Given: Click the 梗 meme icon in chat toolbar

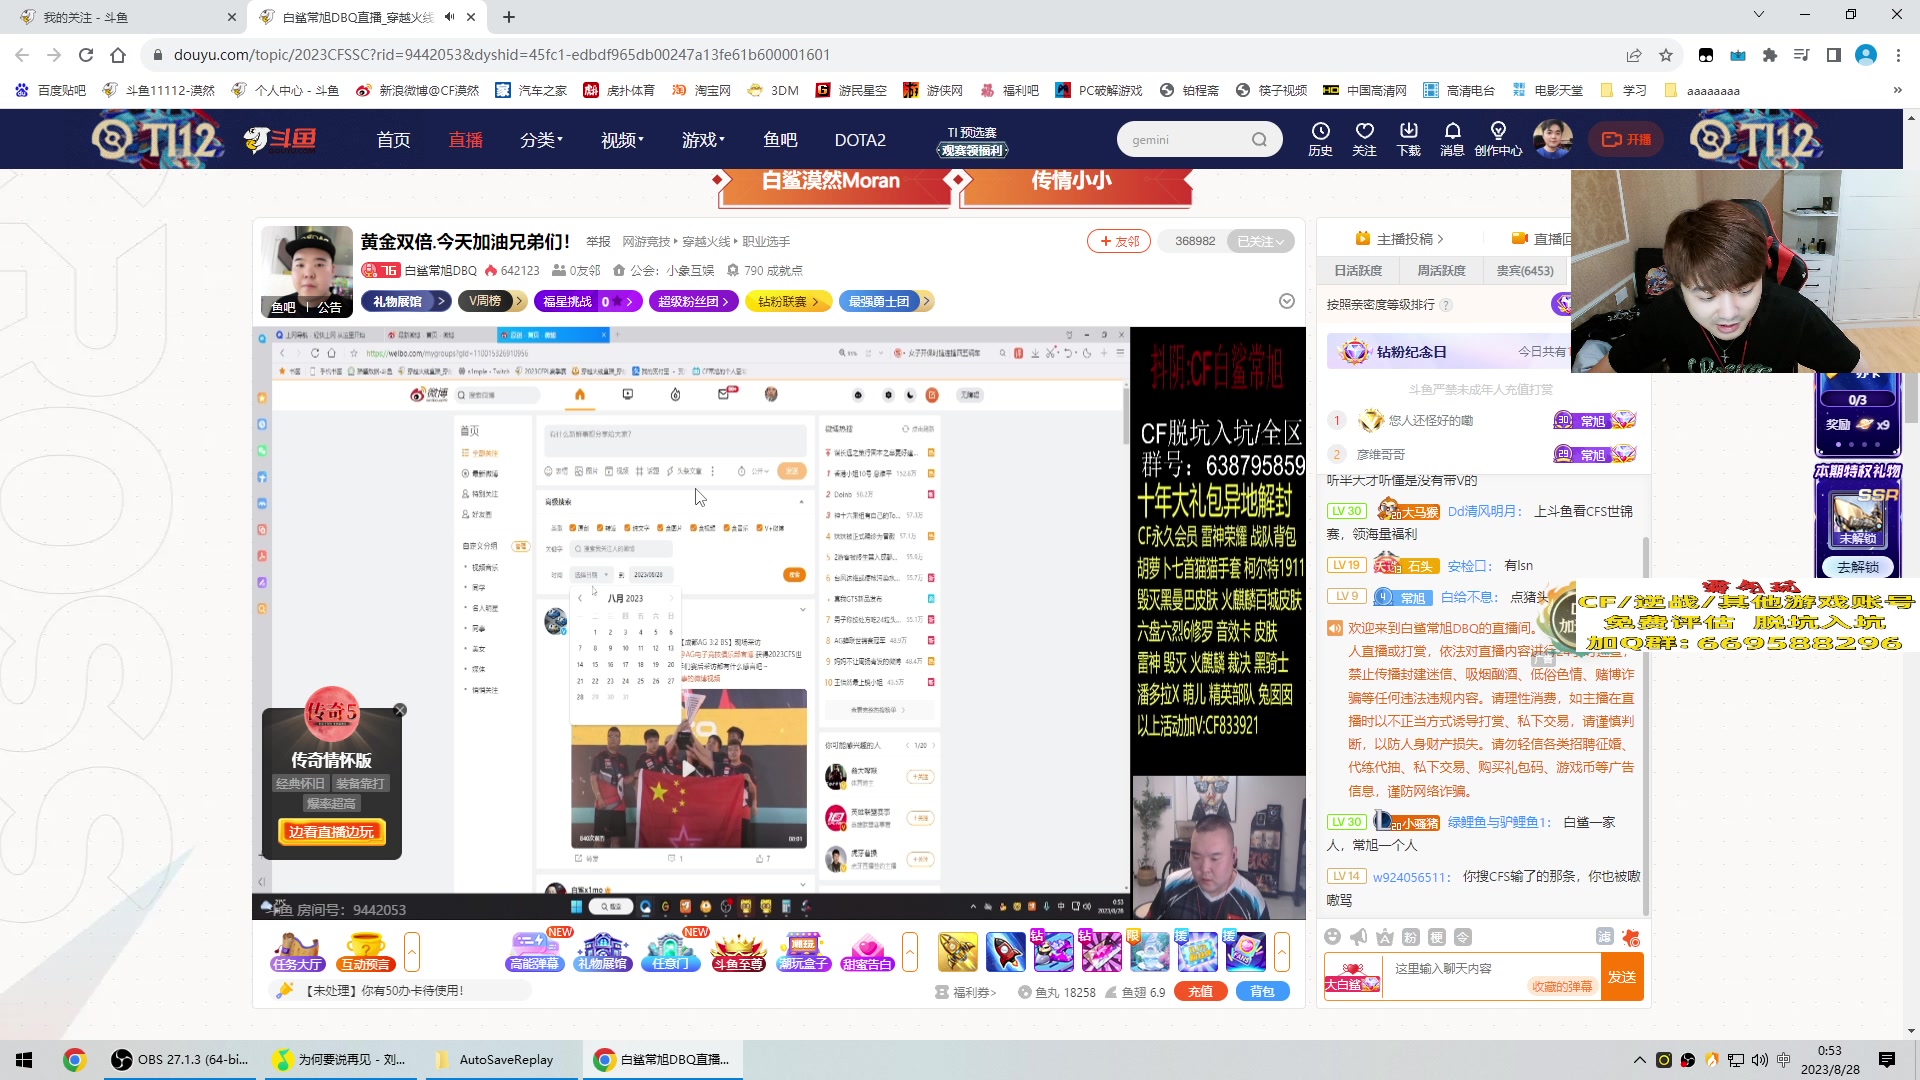Looking at the screenshot, I should click(1436, 937).
